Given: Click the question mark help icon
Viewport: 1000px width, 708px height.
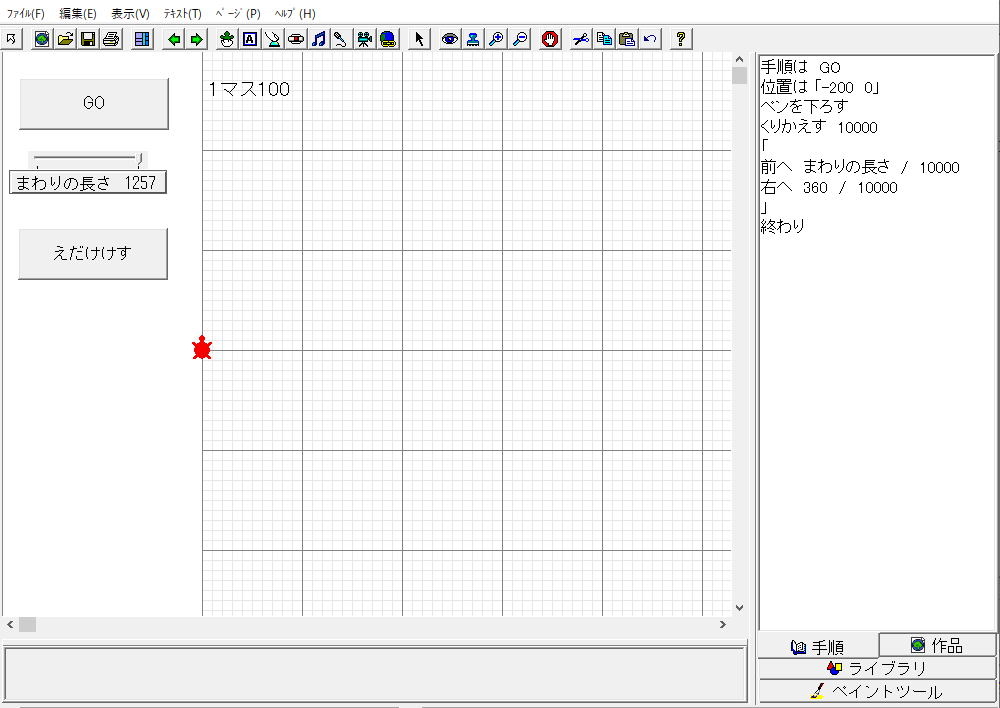Looking at the screenshot, I should tap(681, 39).
